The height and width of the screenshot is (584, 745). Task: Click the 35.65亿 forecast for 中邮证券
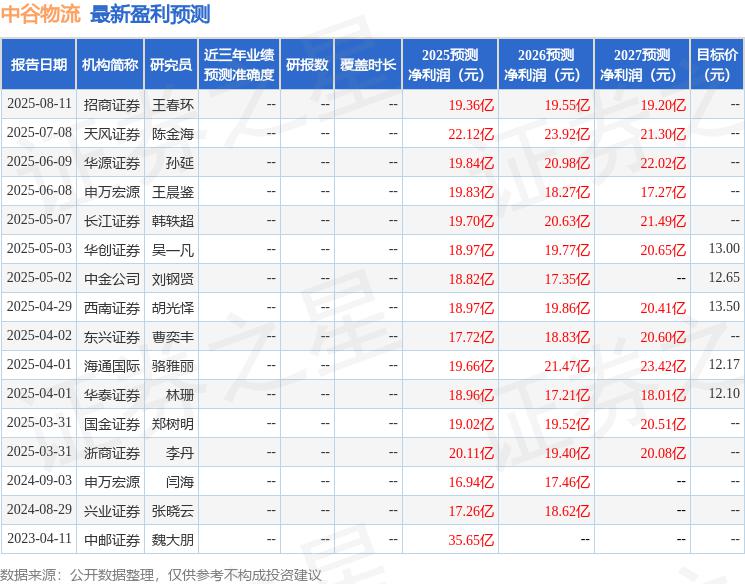click(x=471, y=540)
